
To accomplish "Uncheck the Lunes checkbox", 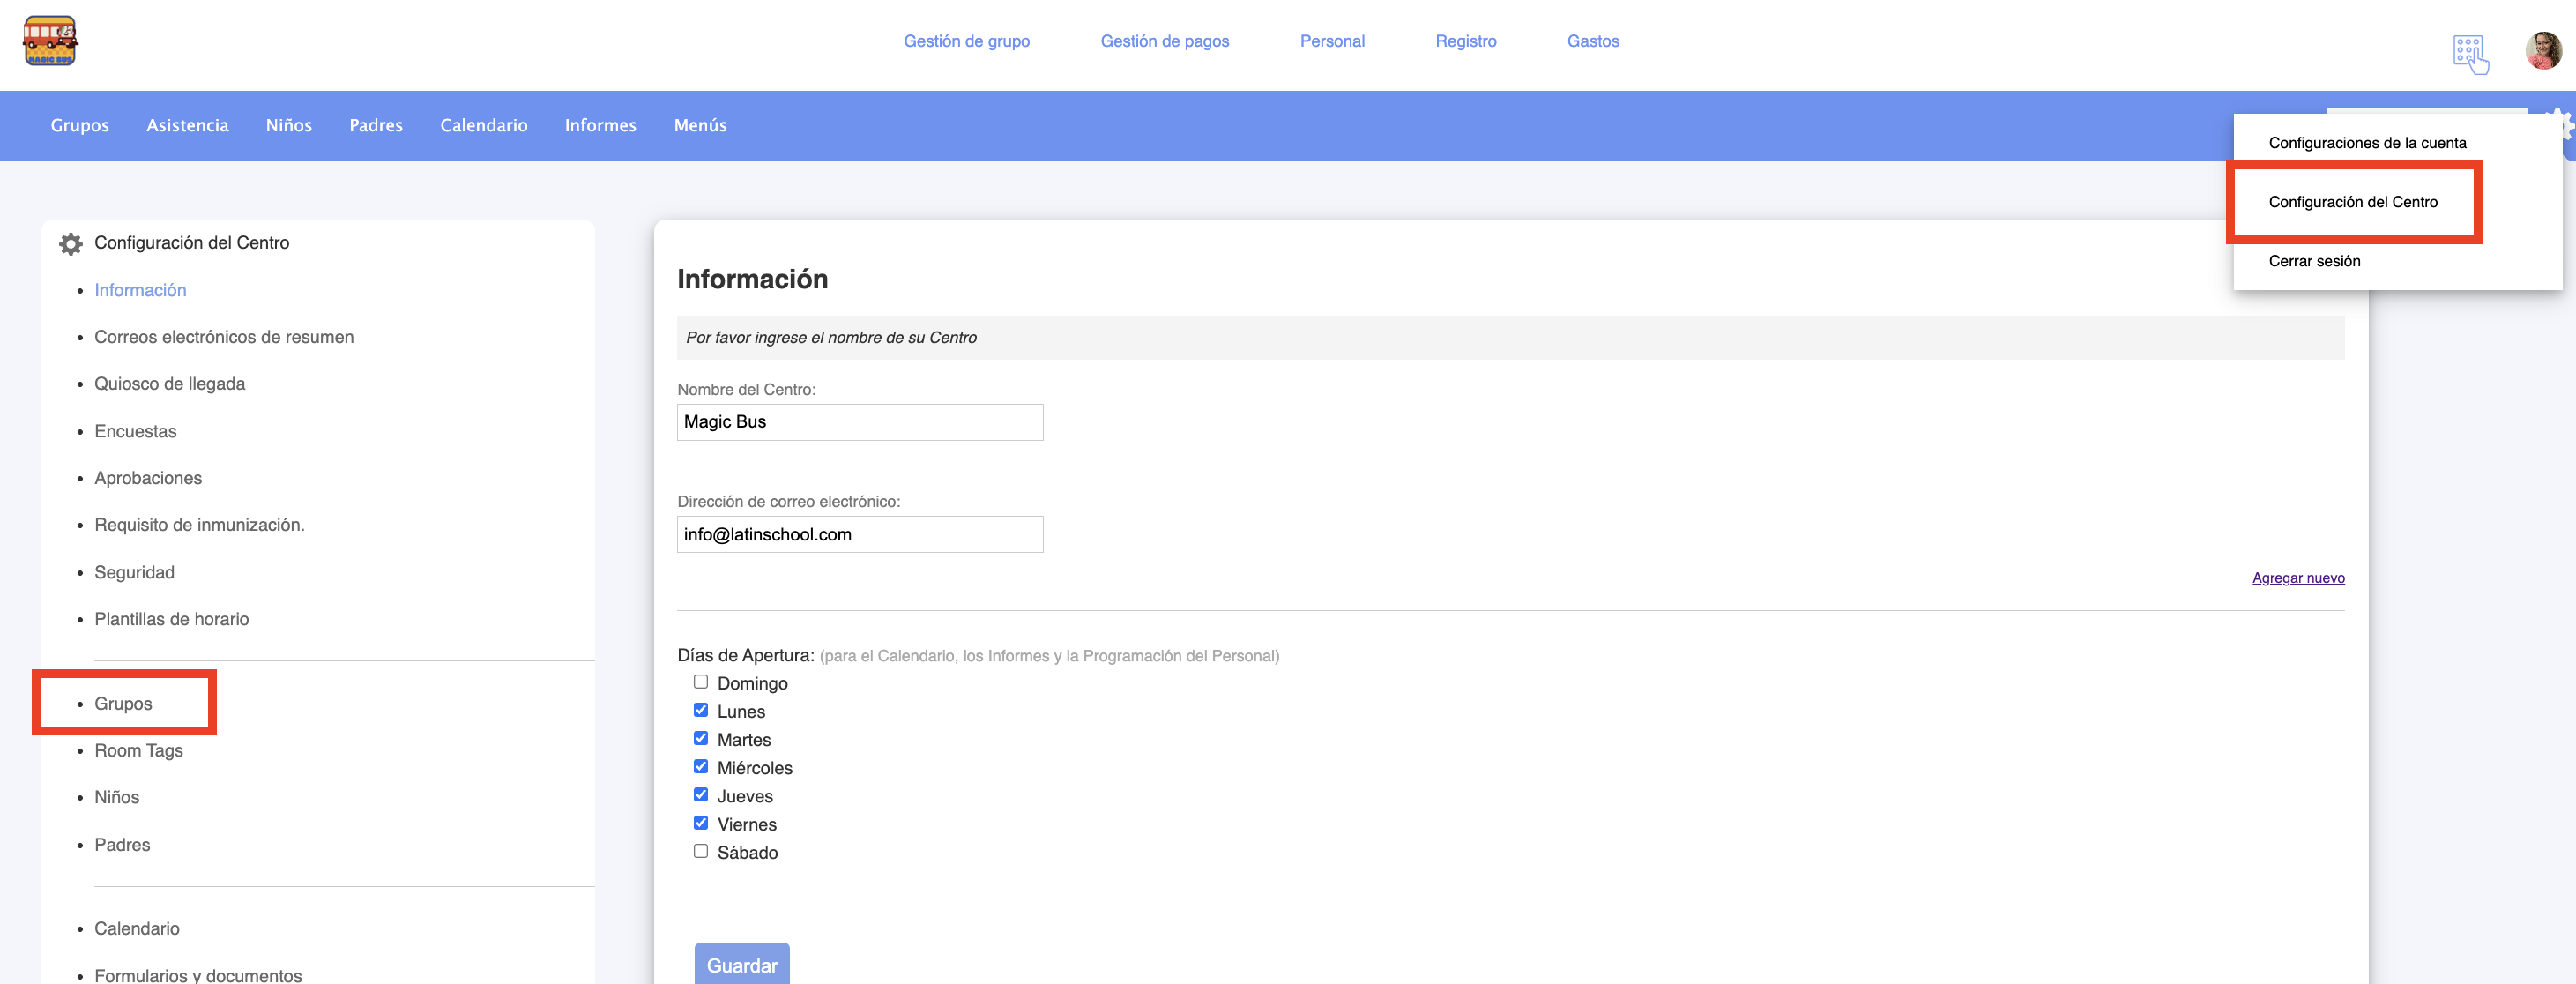I will point(700,710).
